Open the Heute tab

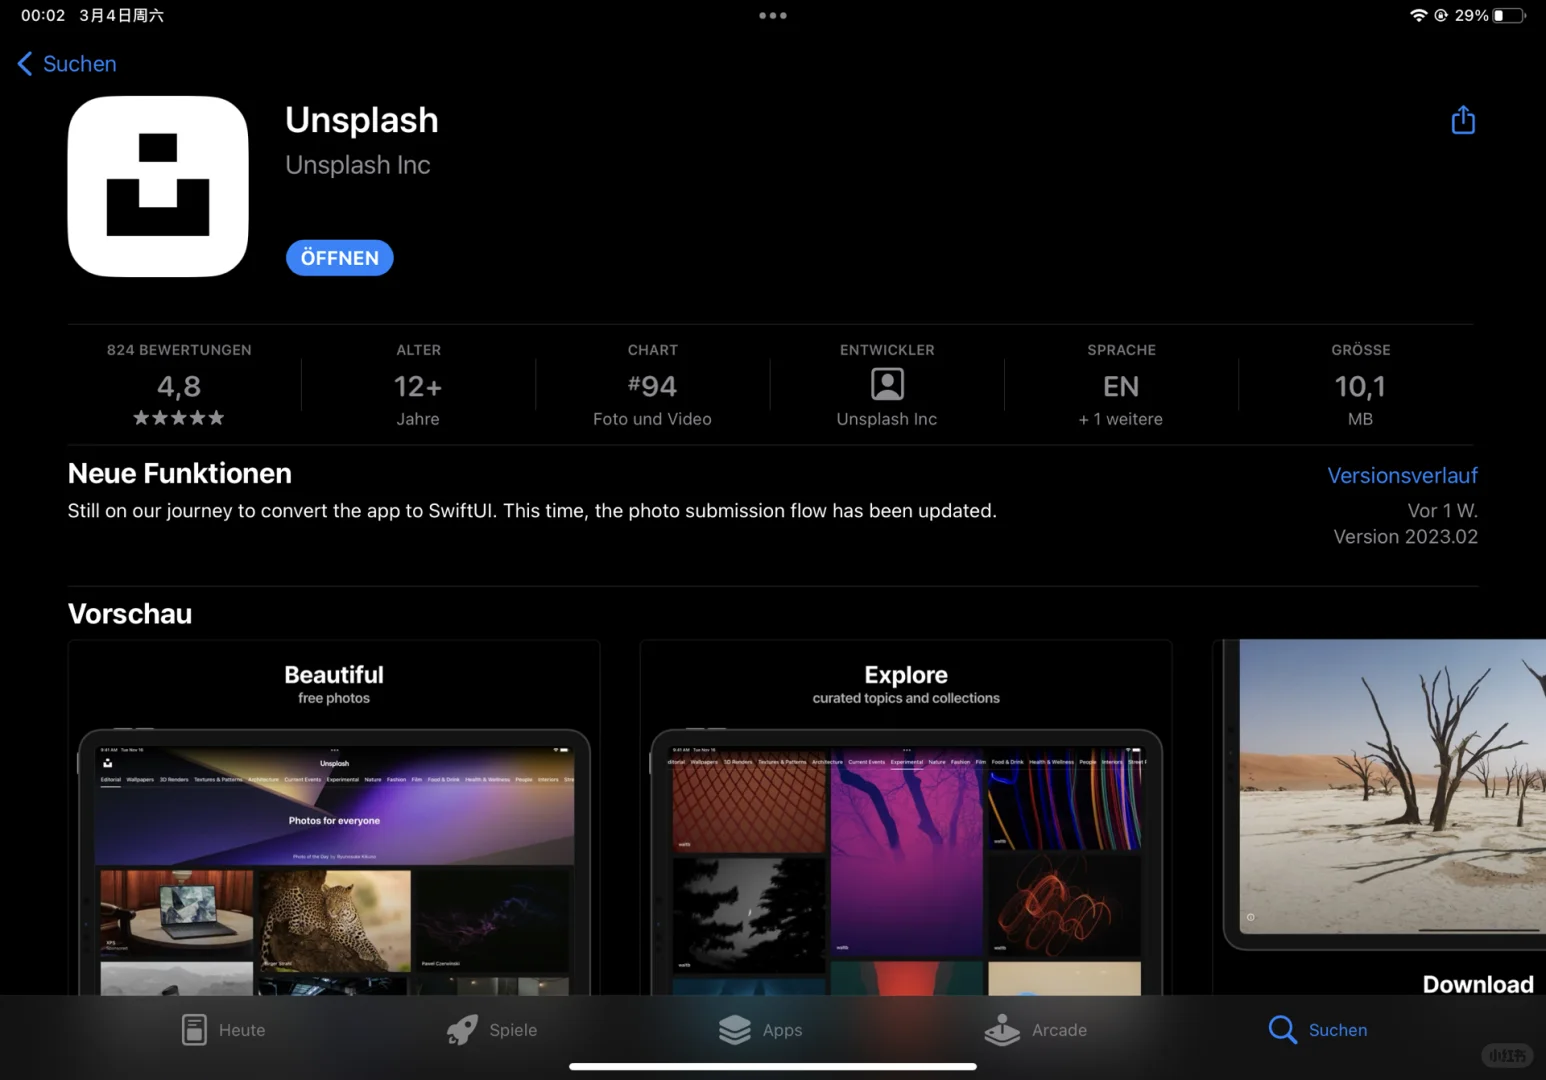(x=223, y=1030)
